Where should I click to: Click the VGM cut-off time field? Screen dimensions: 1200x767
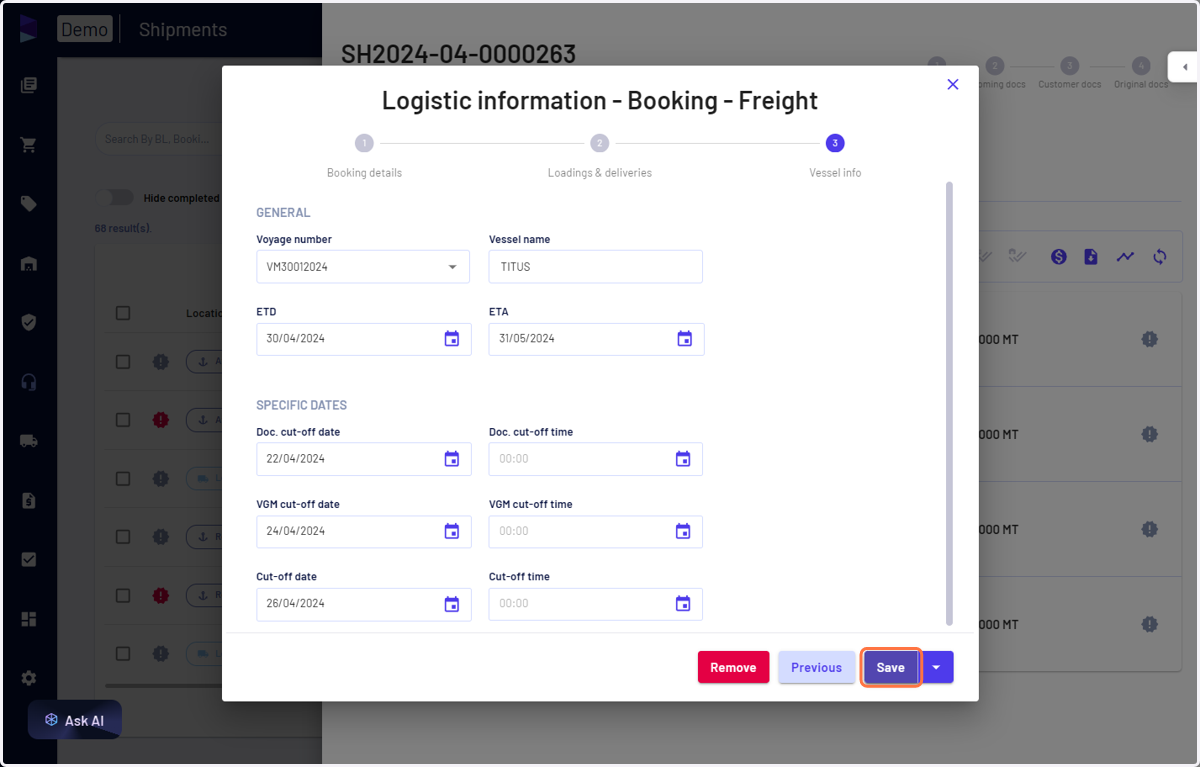[x=596, y=531]
